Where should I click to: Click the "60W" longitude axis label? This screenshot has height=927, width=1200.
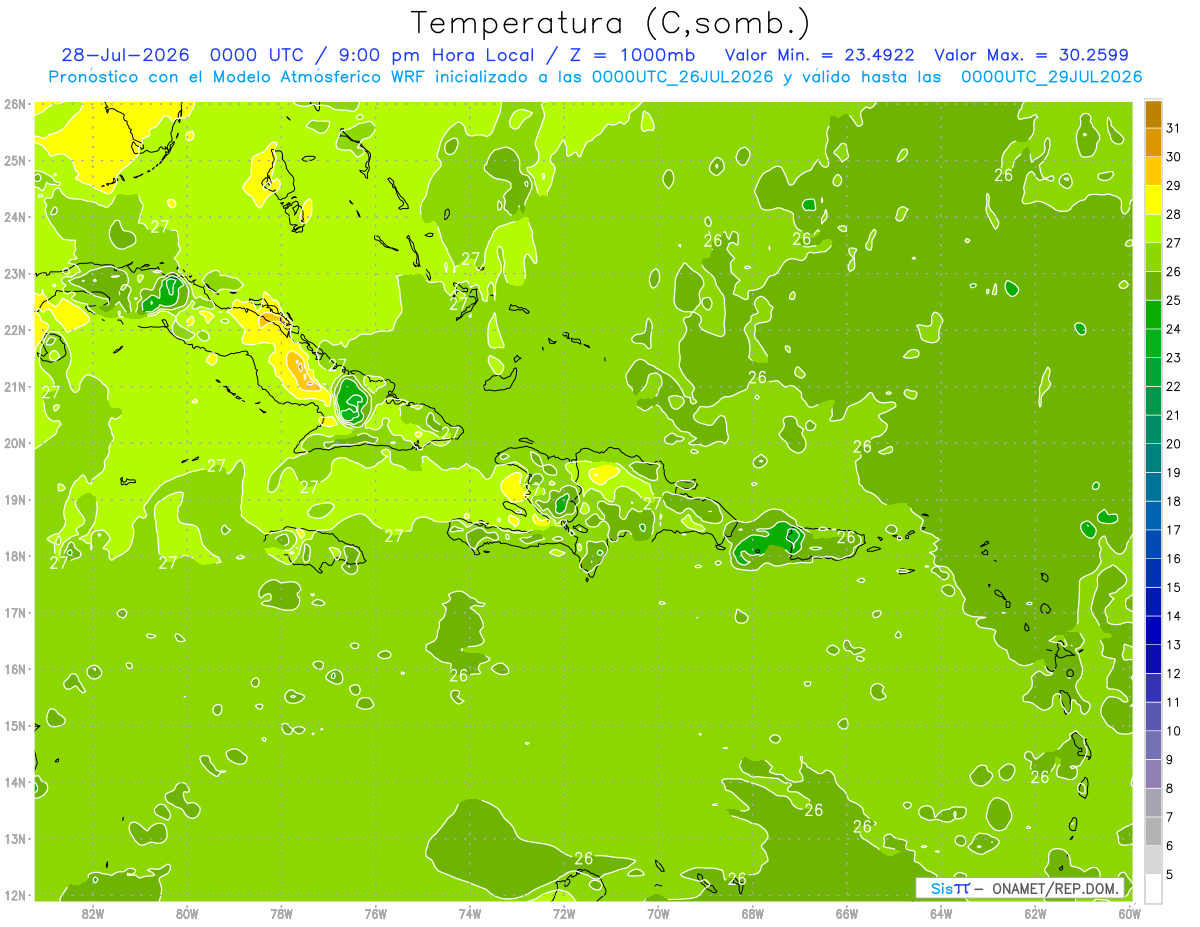tap(1130, 913)
